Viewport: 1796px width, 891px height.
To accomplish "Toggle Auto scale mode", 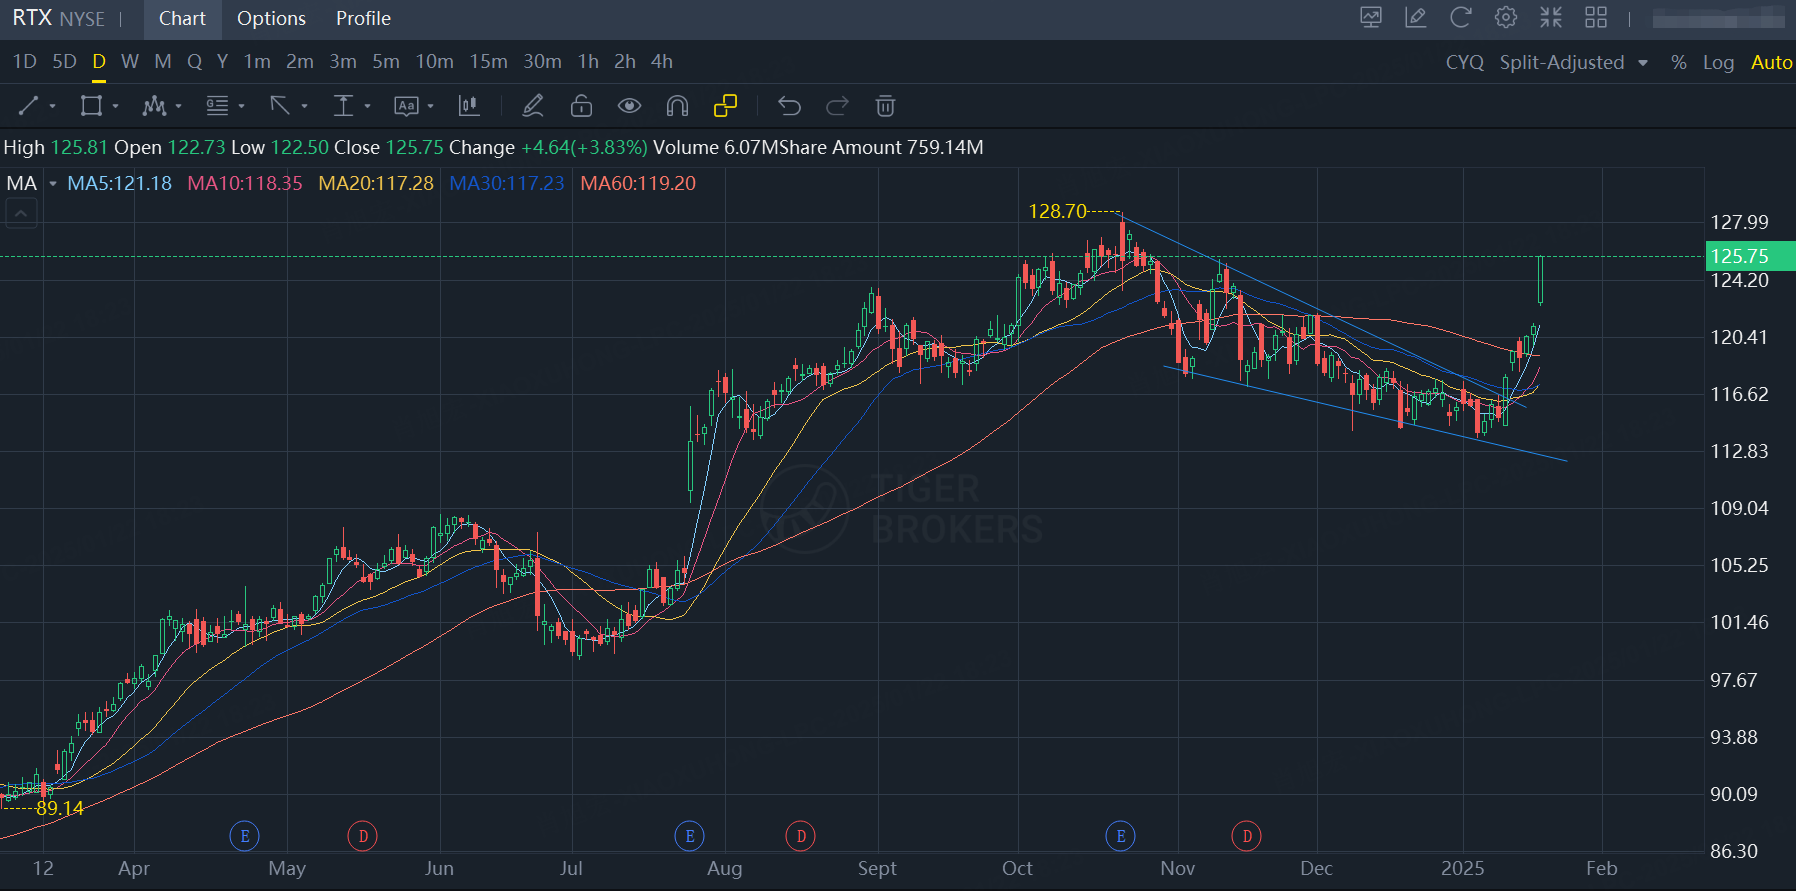I will click(1772, 62).
